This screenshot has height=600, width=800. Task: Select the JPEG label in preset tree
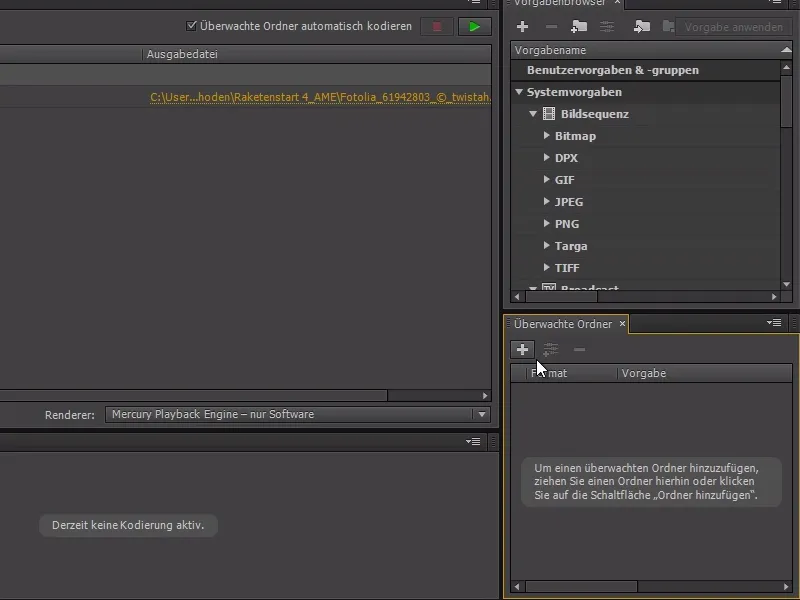tap(569, 202)
